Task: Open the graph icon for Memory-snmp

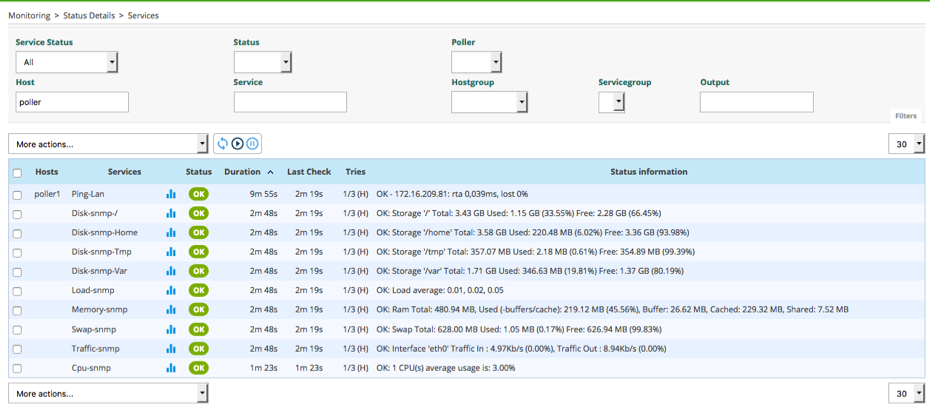Action: [171, 310]
